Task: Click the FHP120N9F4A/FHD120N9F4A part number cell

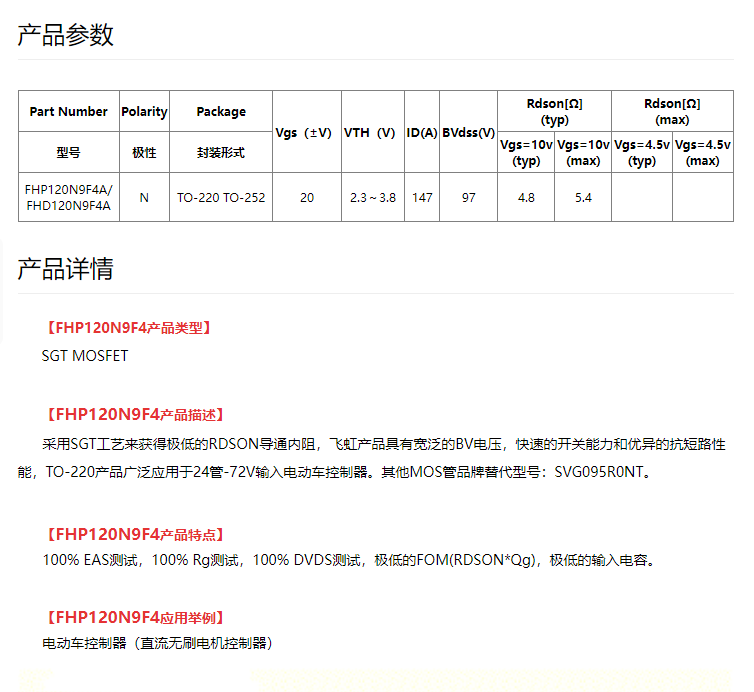Action: tap(69, 197)
